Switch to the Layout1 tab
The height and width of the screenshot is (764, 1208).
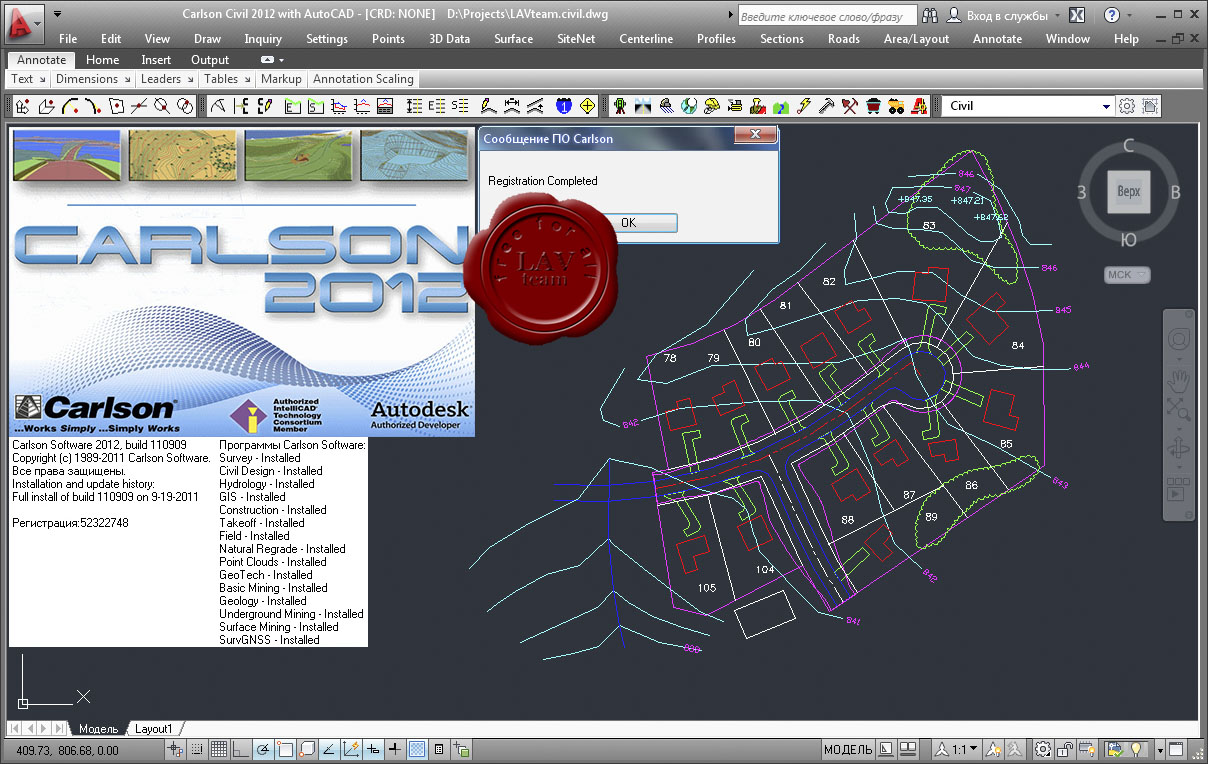coord(154,729)
